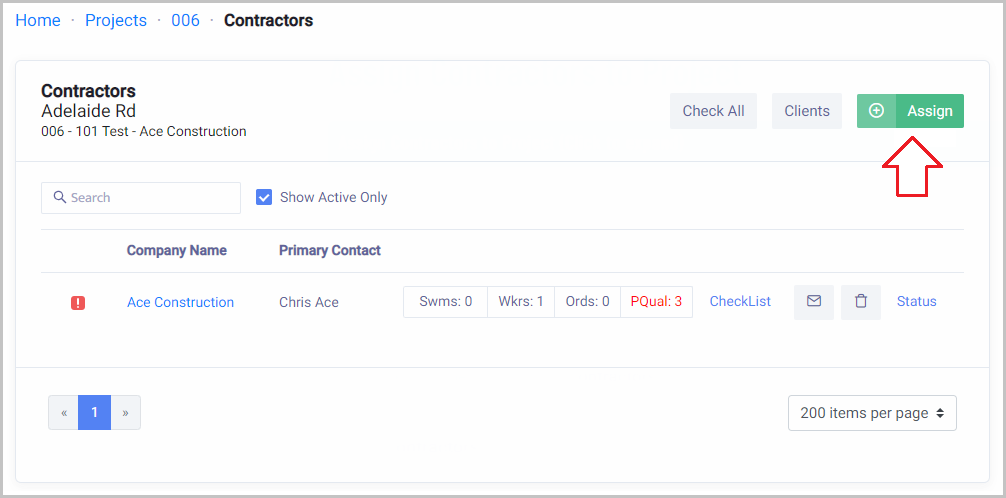Click the envelope email icon in contractor row
Image resolution: width=1006 pixels, height=498 pixels.
pyautogui.click(x=814, y=301)
